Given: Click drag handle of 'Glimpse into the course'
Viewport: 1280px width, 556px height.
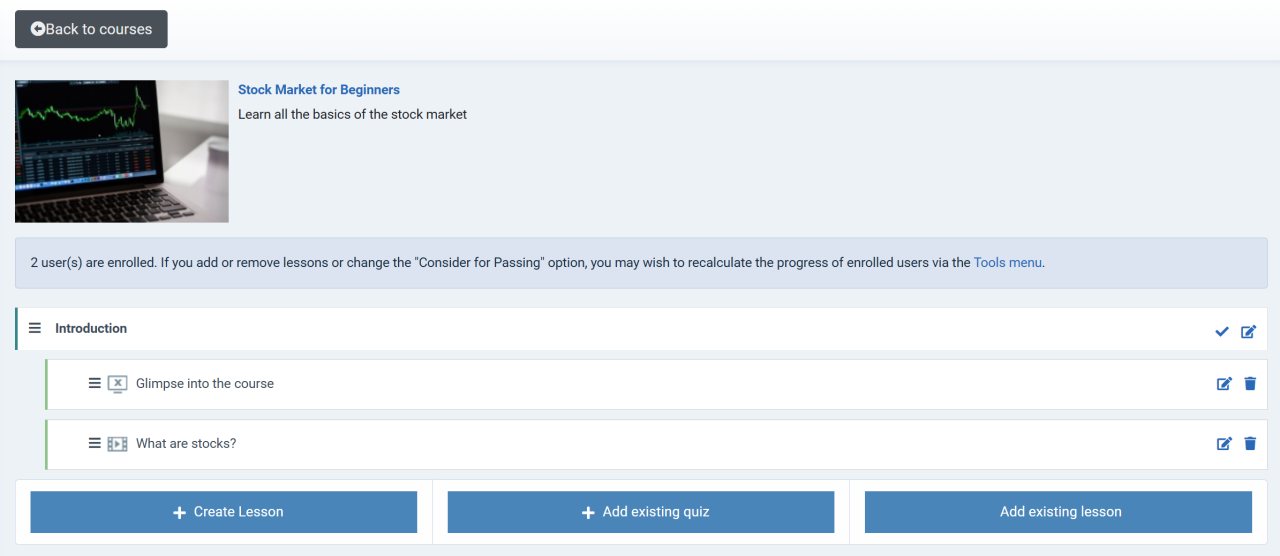Looking at the screenshot, I should [x=95, y=383].
